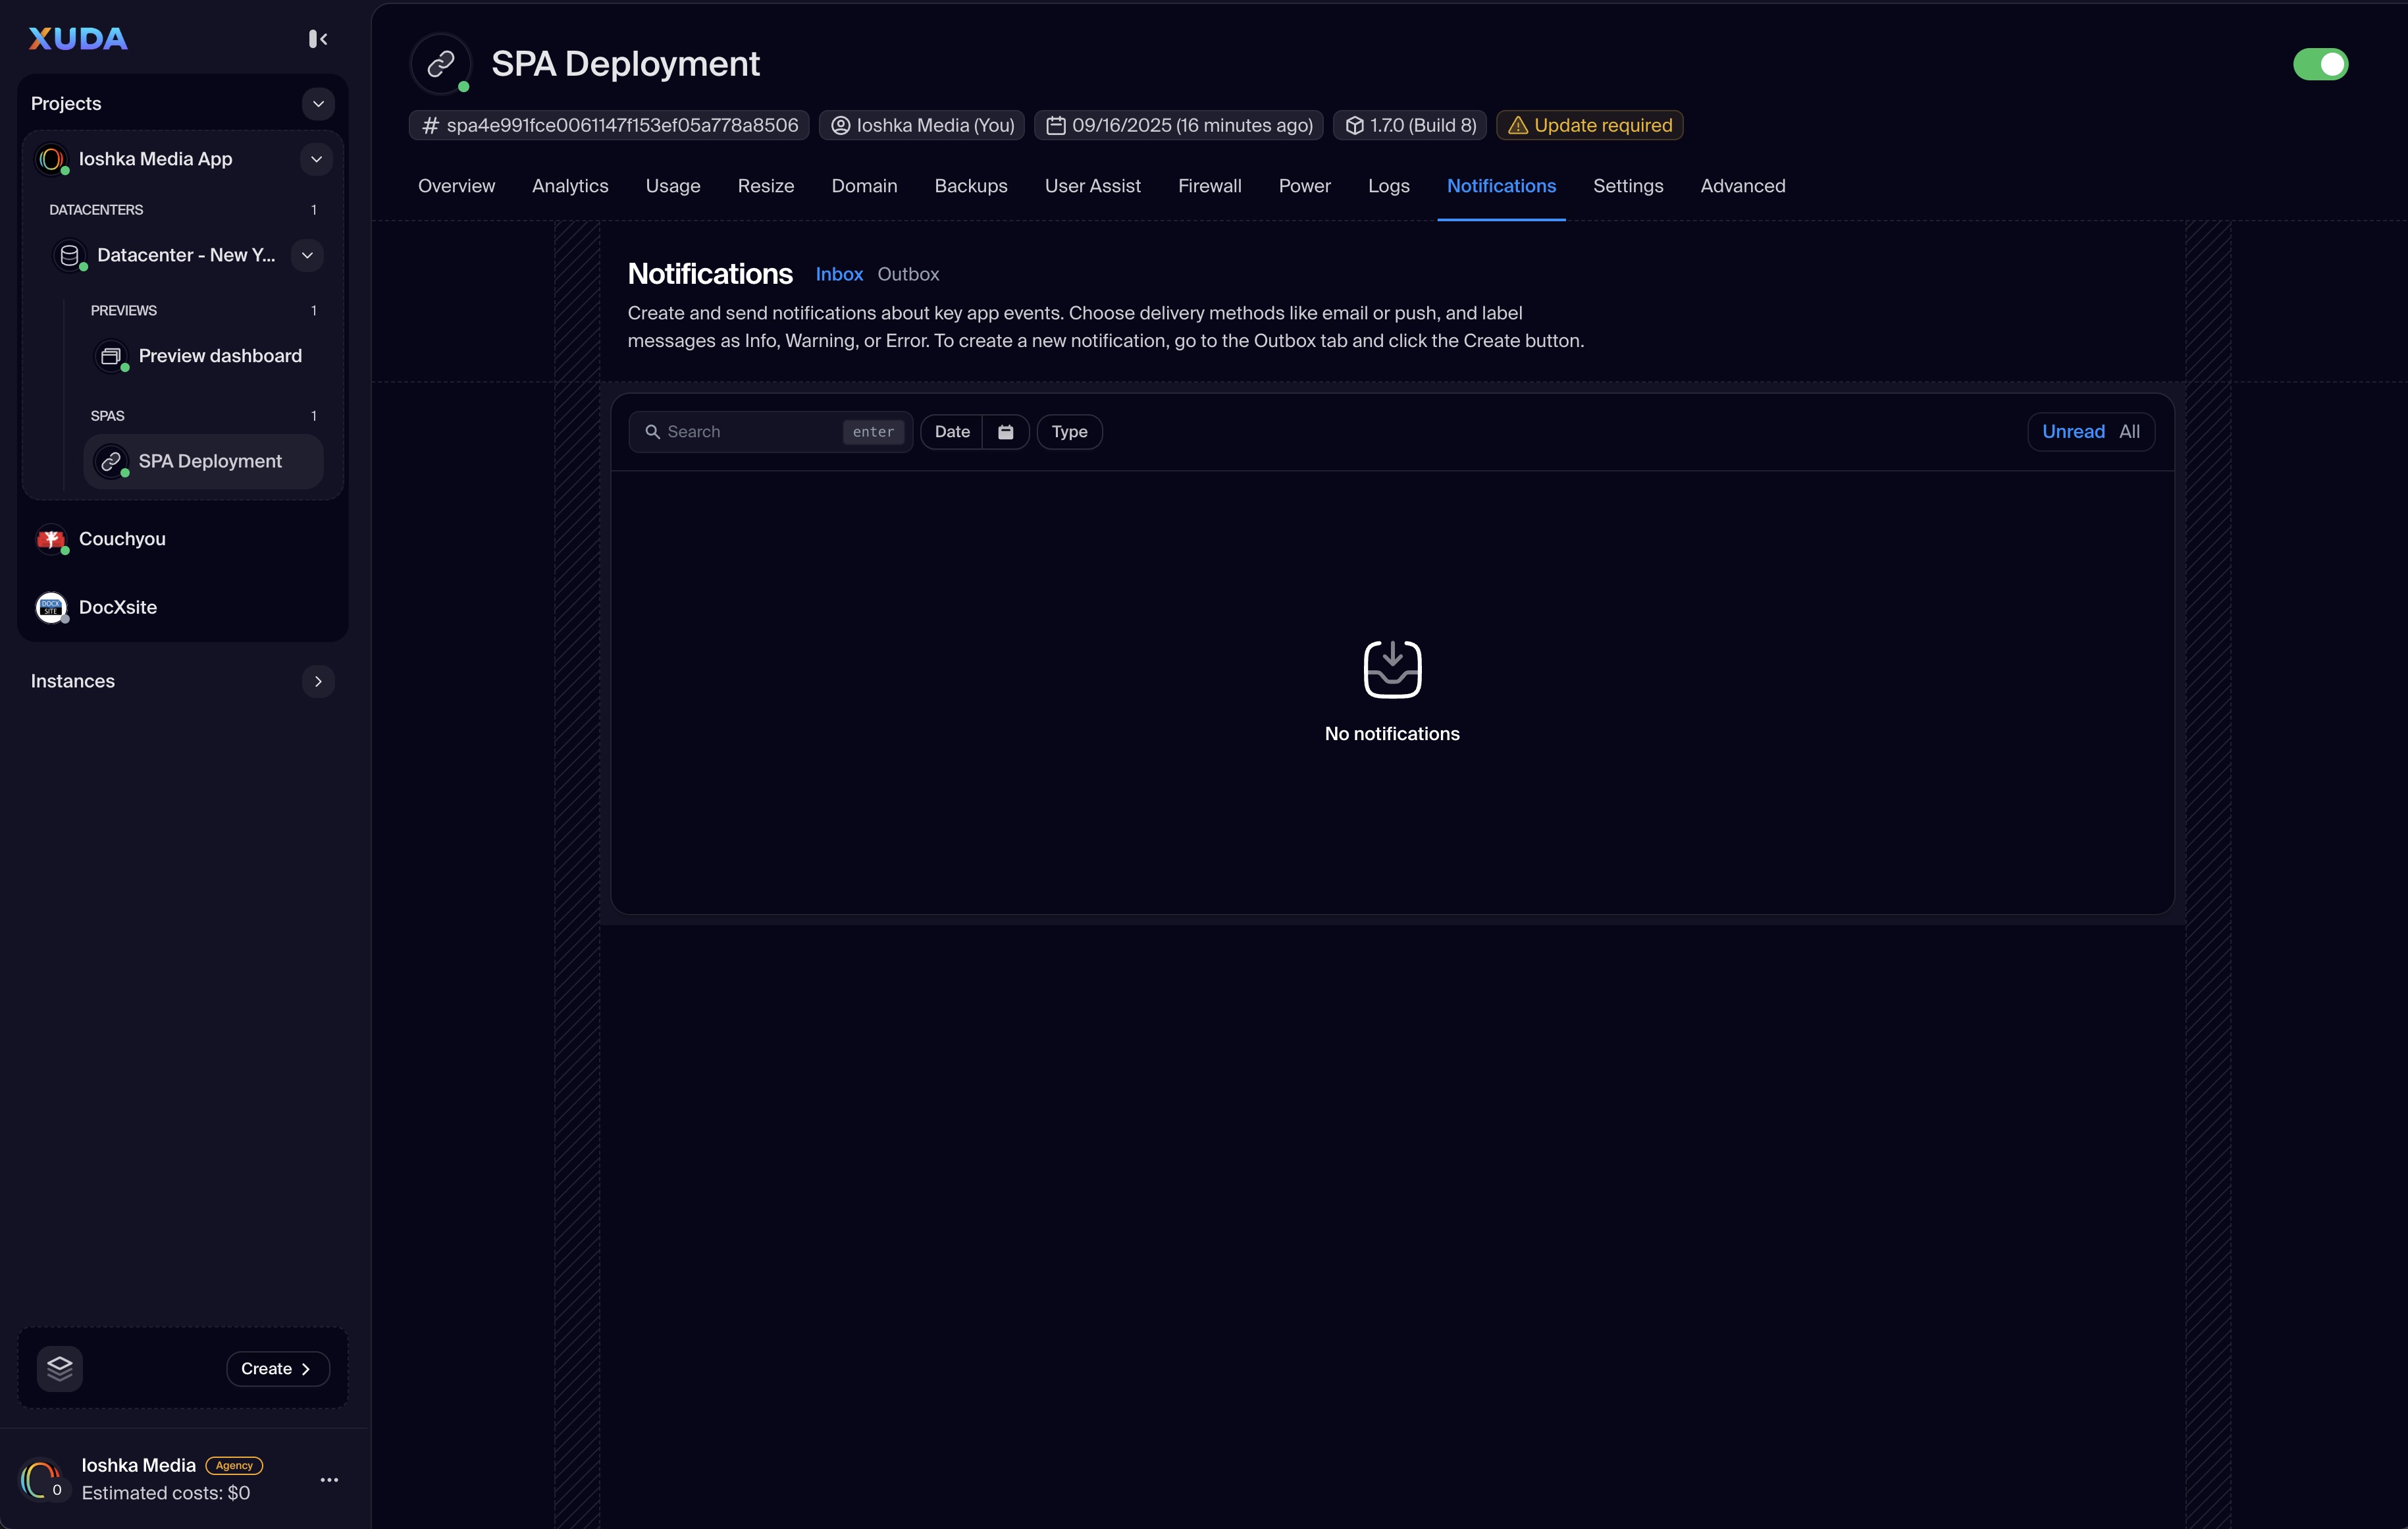Screen dimensions: 2408x1529
Task: Click the SPA Deployment link icon in header
Action: [x=441, y=65]
